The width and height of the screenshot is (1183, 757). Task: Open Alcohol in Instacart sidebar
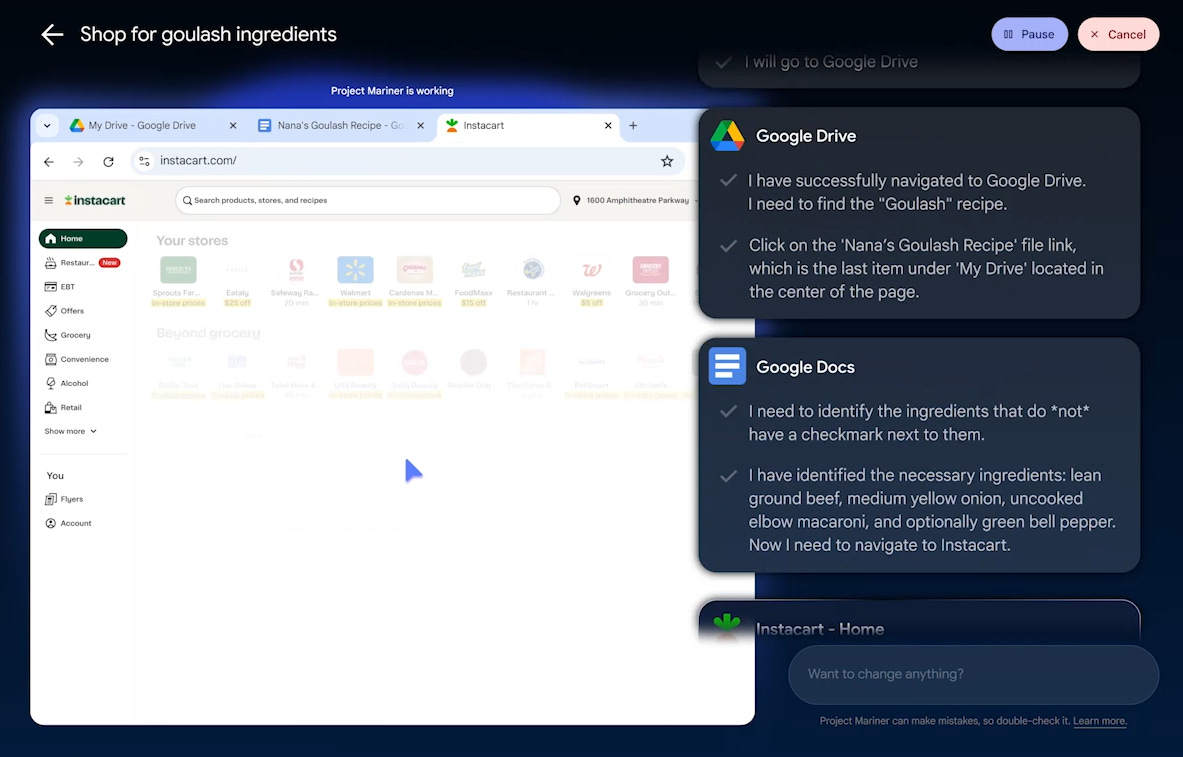coord(67,383)
